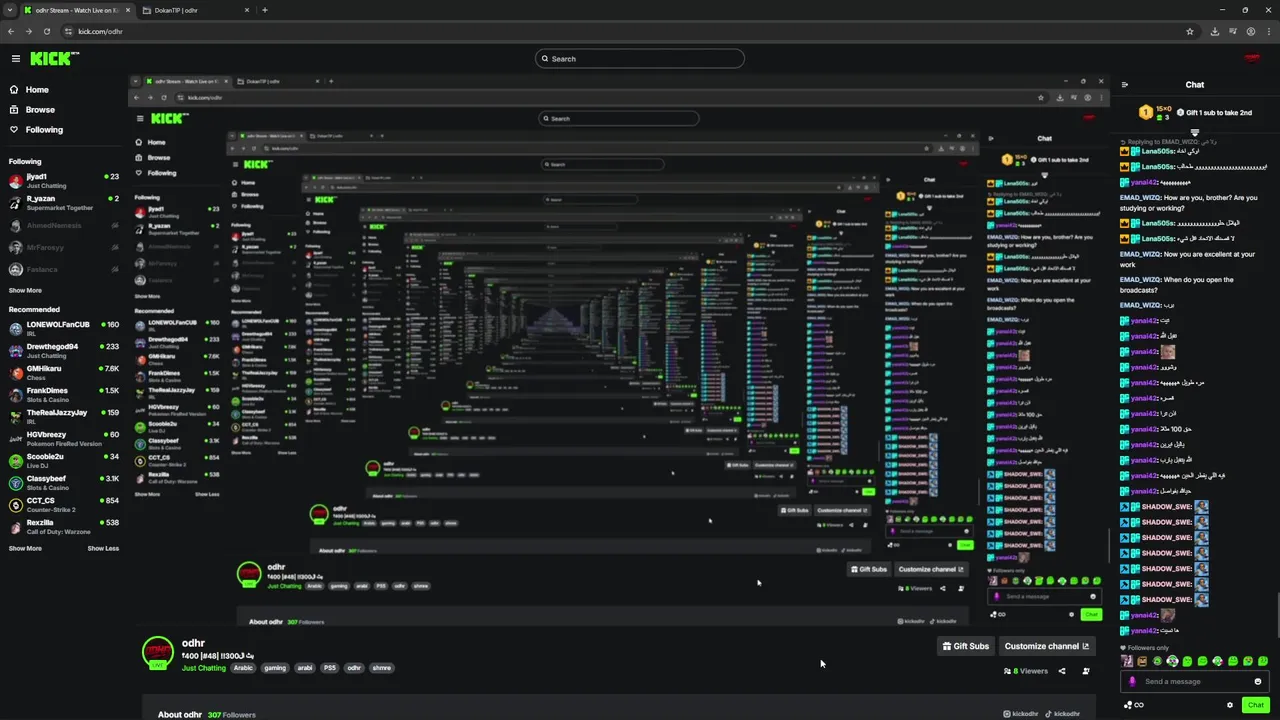Share the stream using the share icon
This screenshot has width=1280, height=720.
click(x=1062, y=671)
